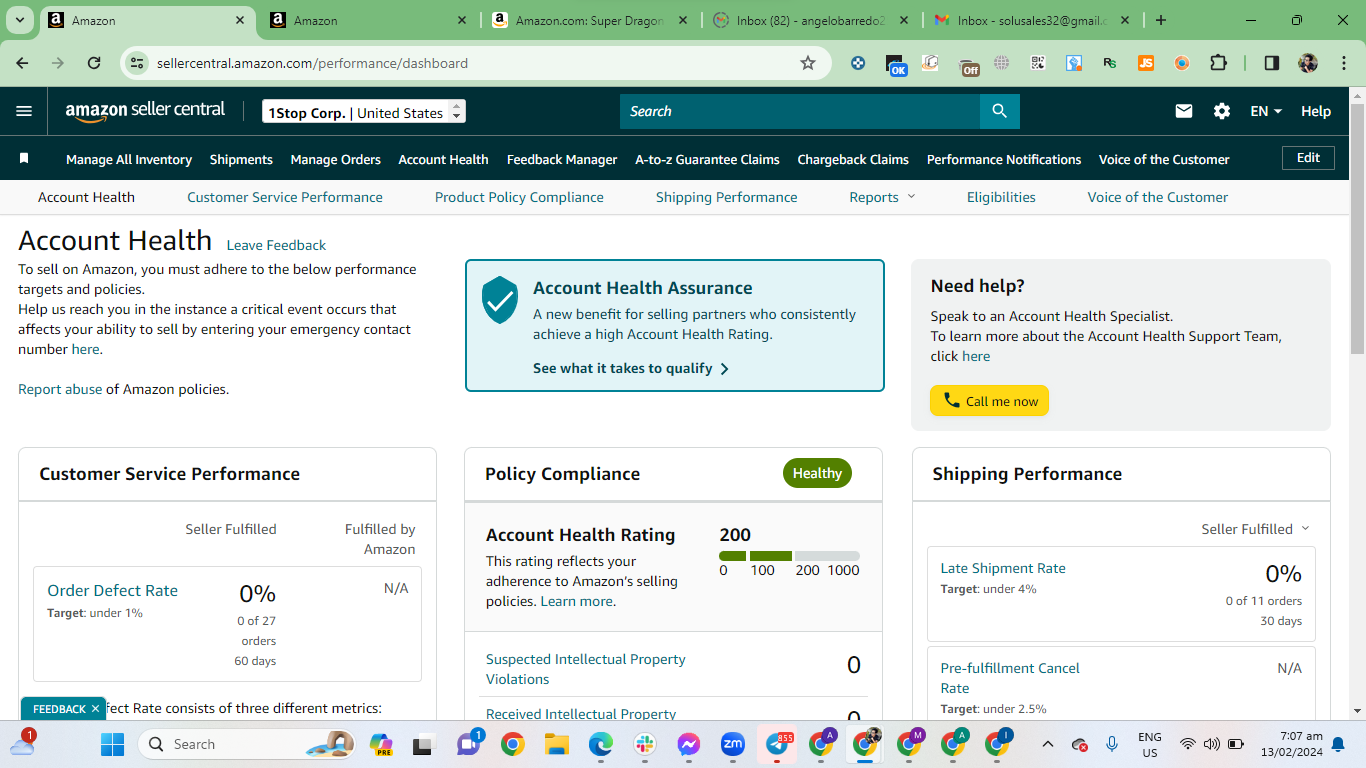Click the bookmark flag icon beside Manage All Inventory

tap(24, 158)
